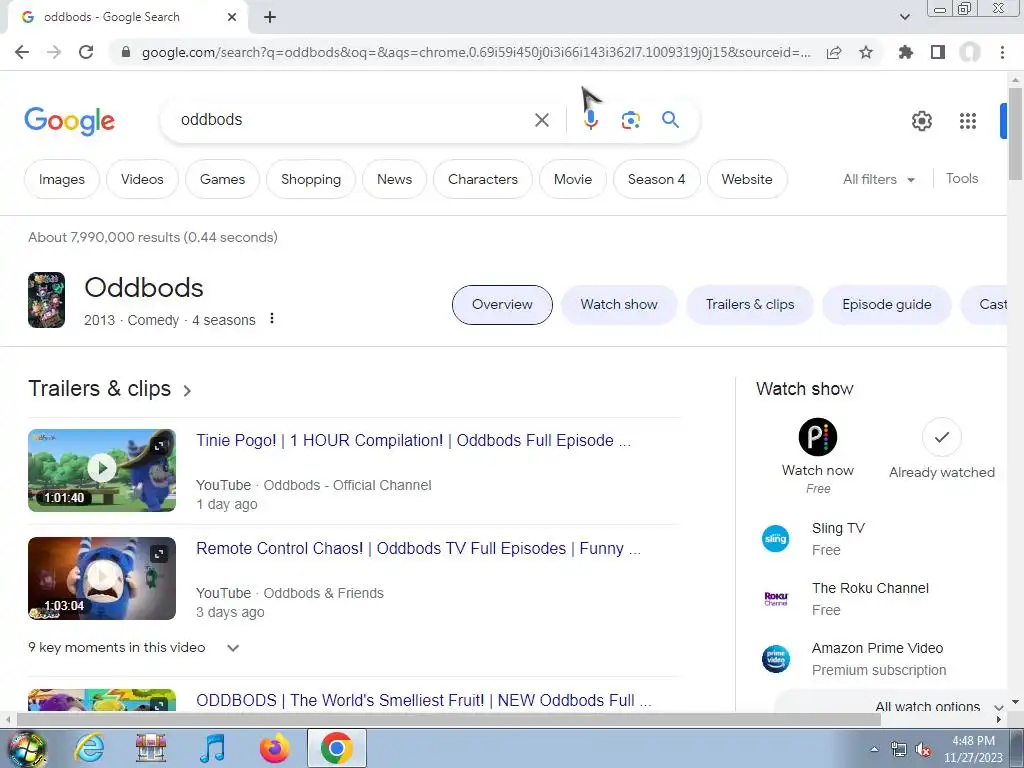Click the padlock site info icon

click(126, 52)
